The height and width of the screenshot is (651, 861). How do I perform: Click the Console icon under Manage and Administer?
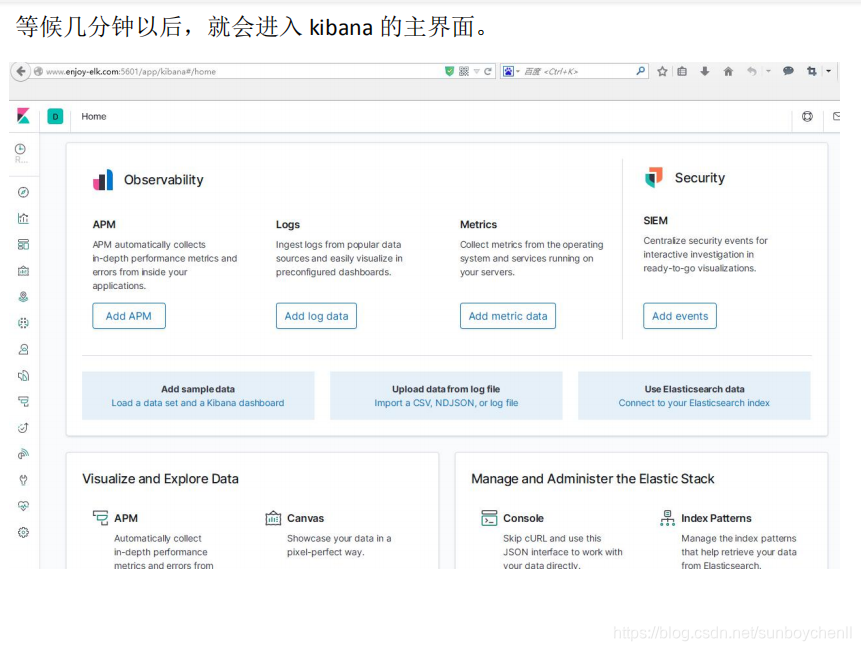tap(489, 518)
